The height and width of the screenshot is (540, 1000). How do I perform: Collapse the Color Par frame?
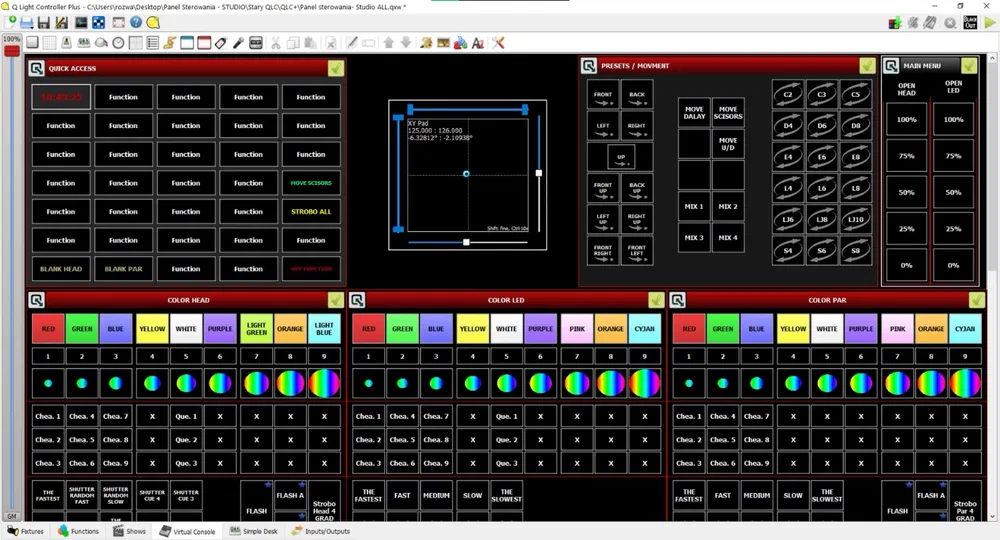point(677,300)
